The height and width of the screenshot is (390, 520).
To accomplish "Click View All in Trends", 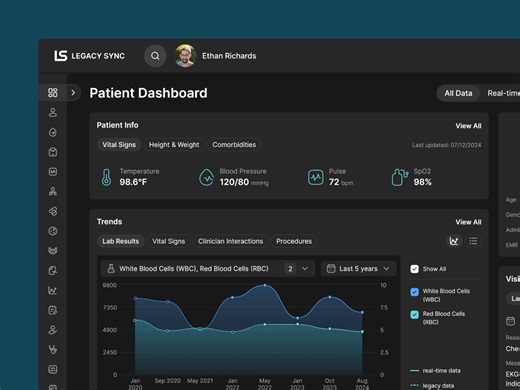I will click(468, 222).
